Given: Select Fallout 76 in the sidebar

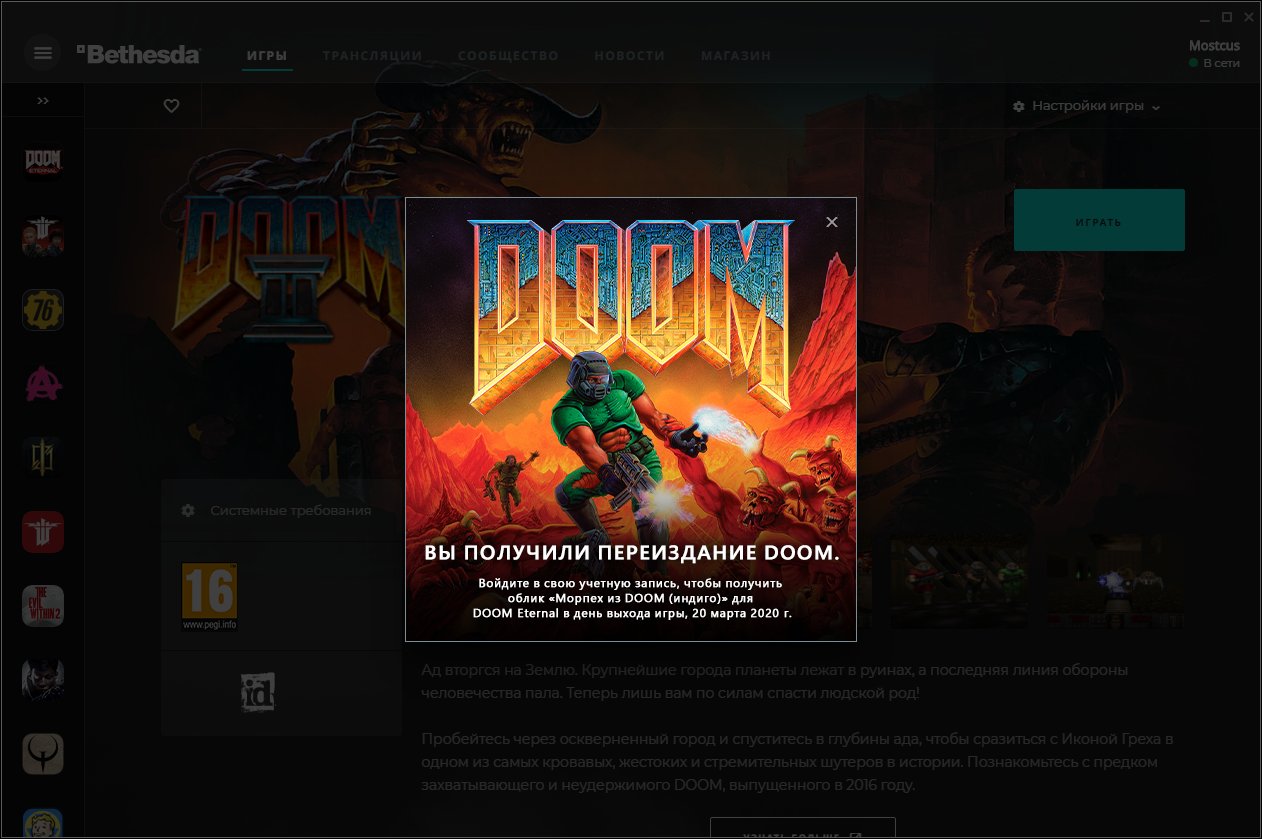Looking at the screenshot, I should point(43,310).
